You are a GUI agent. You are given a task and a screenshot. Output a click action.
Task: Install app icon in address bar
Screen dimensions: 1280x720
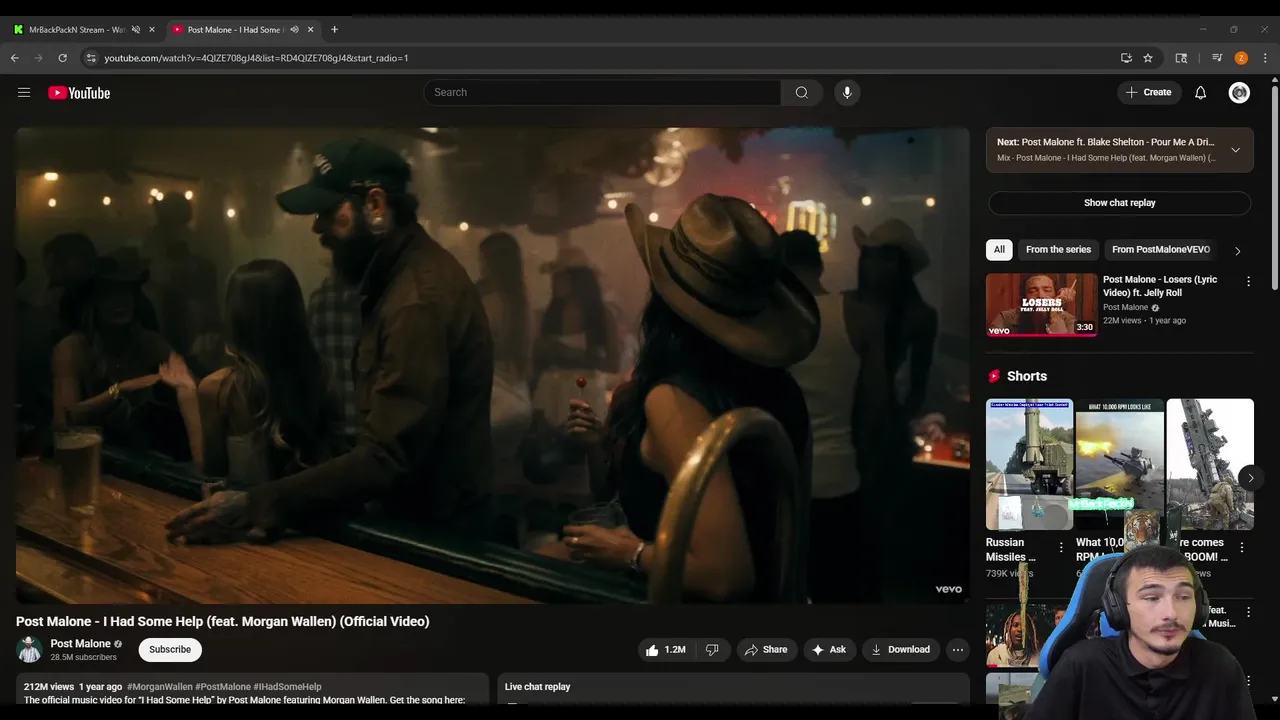coord(1126,58)
